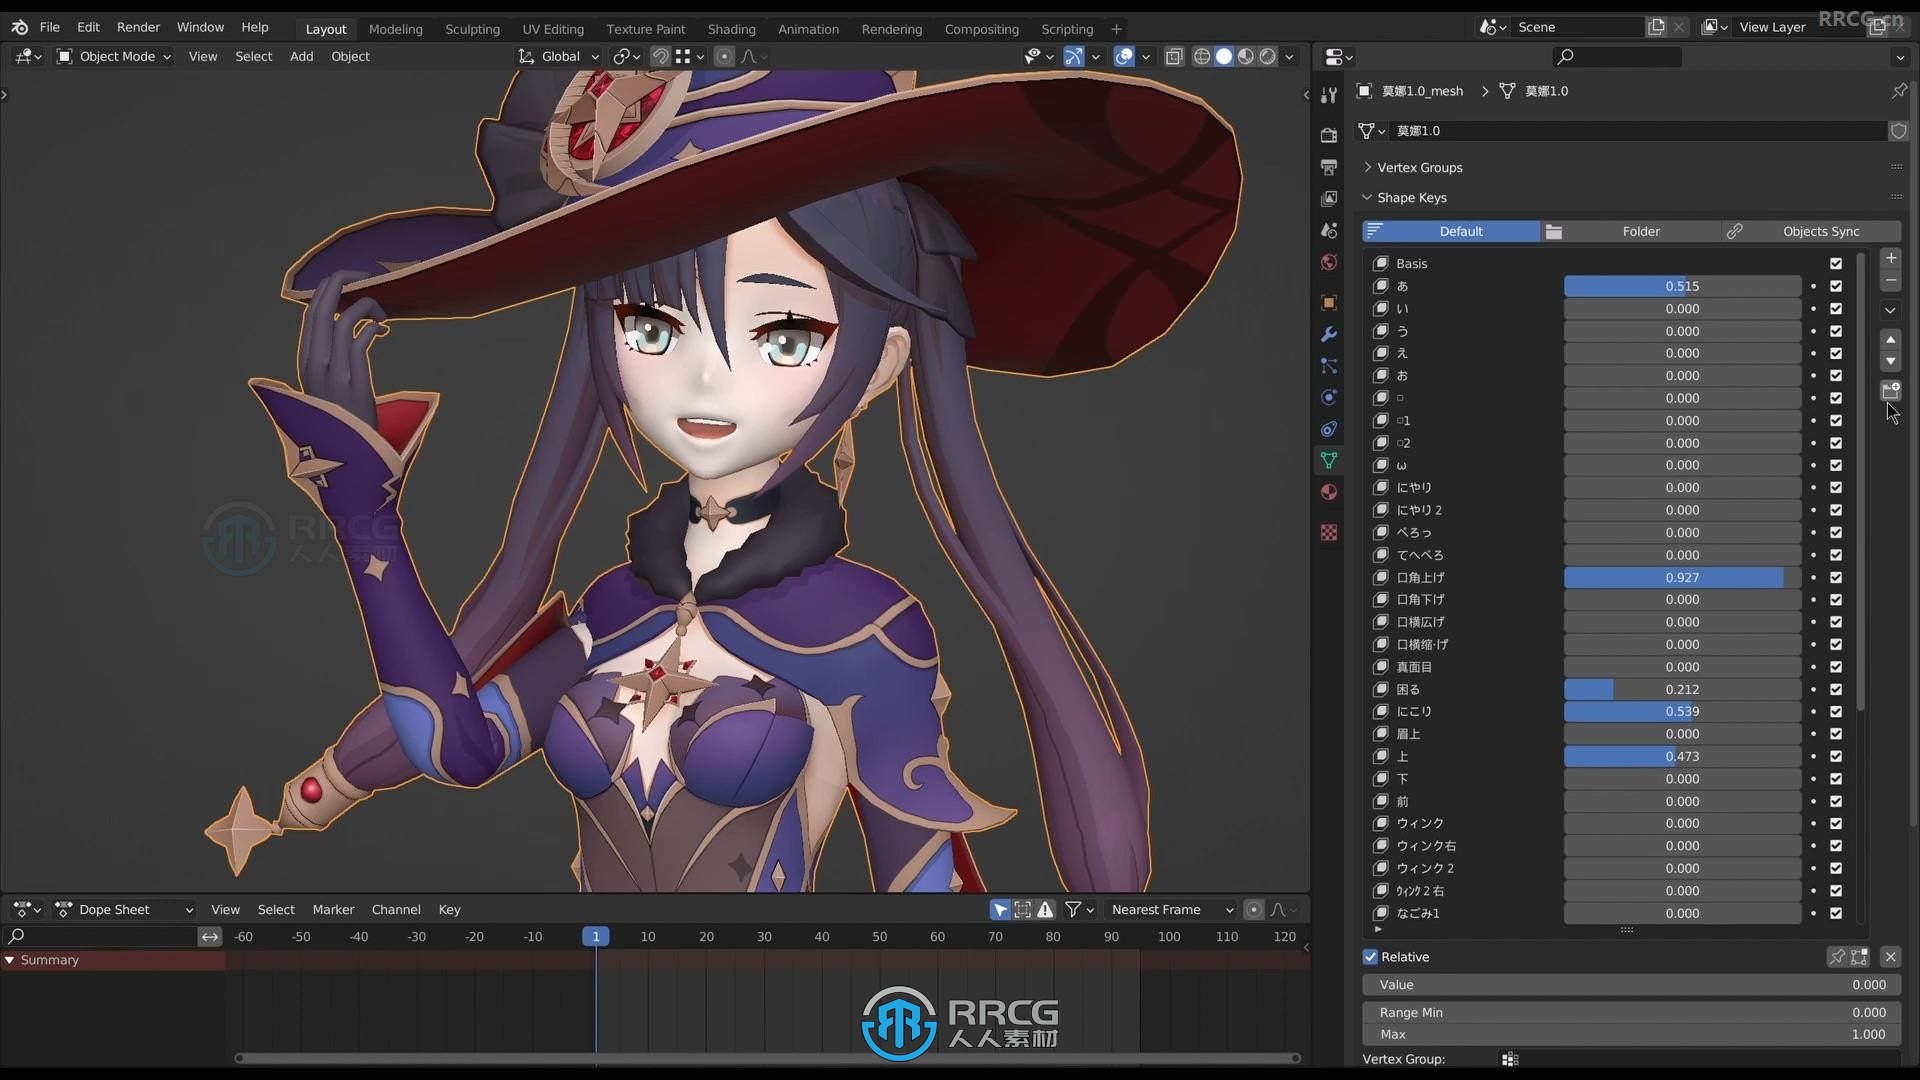Screen dimensions: 1920x1080
Task: Open the viewport Add menu
Action: pyautogui.click(x=301, y=57)
